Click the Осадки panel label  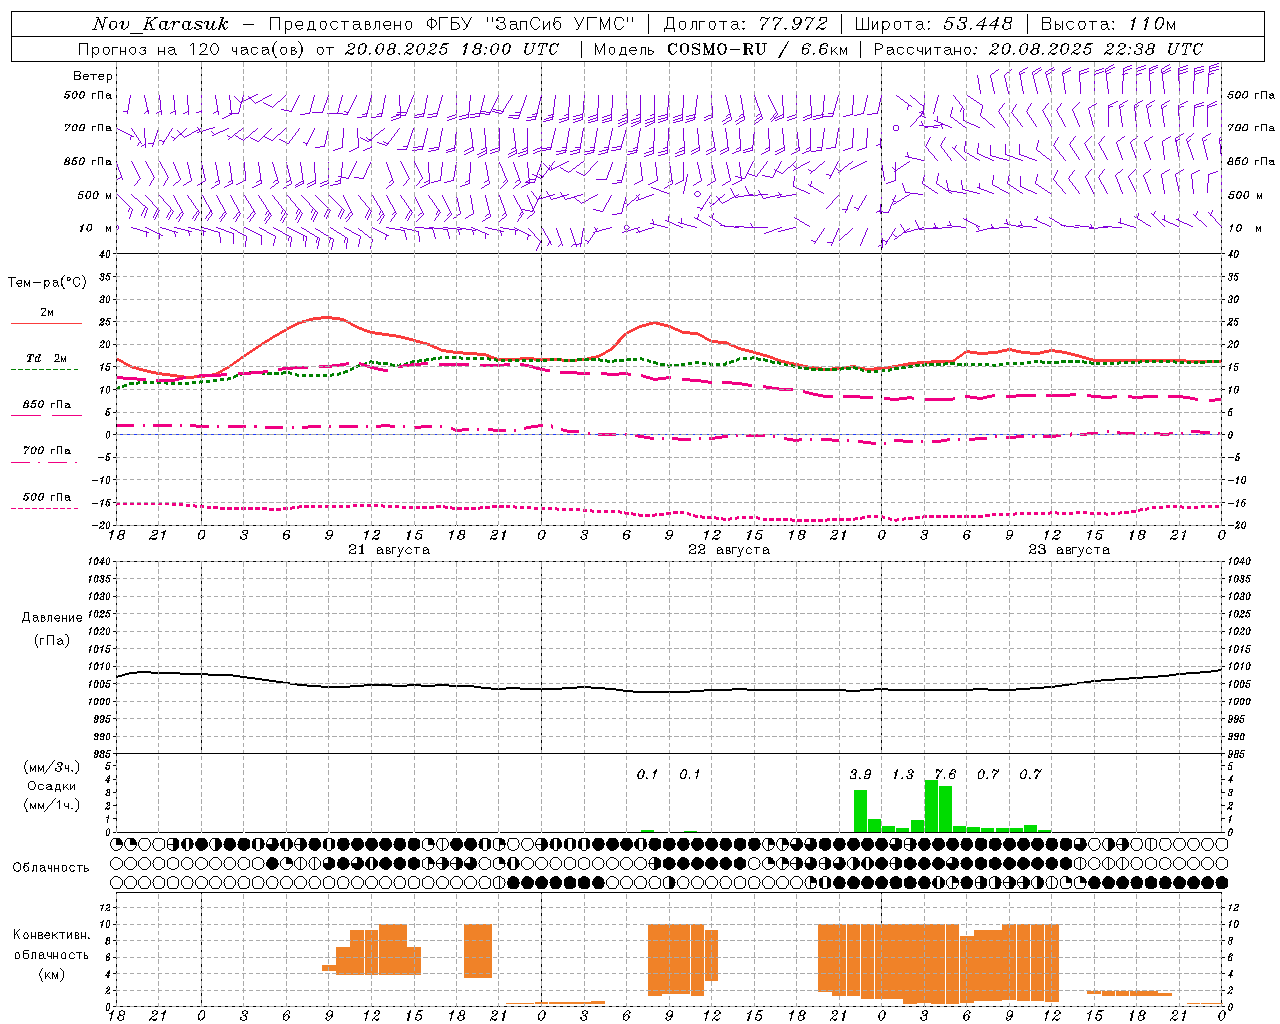[x=52, y=786]
